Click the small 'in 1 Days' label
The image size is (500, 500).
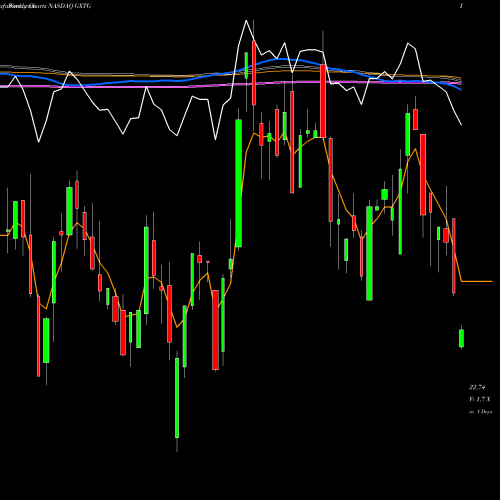click(480, 412)
